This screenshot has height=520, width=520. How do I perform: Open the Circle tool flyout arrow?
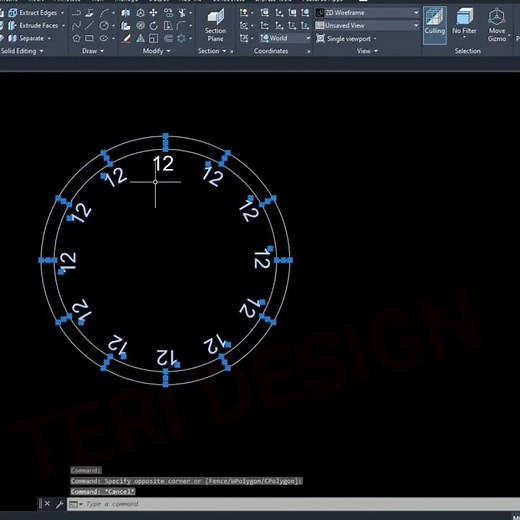pos(113,25)
